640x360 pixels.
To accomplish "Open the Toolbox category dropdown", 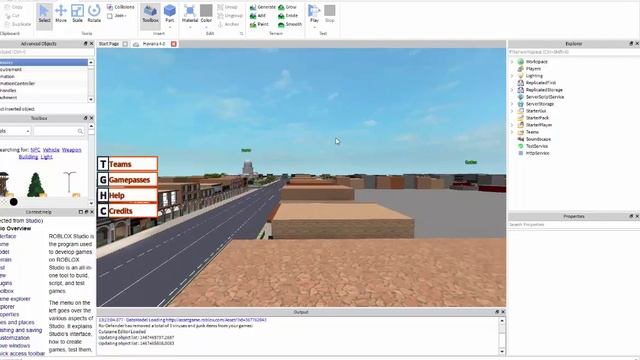I will (15, 131).
